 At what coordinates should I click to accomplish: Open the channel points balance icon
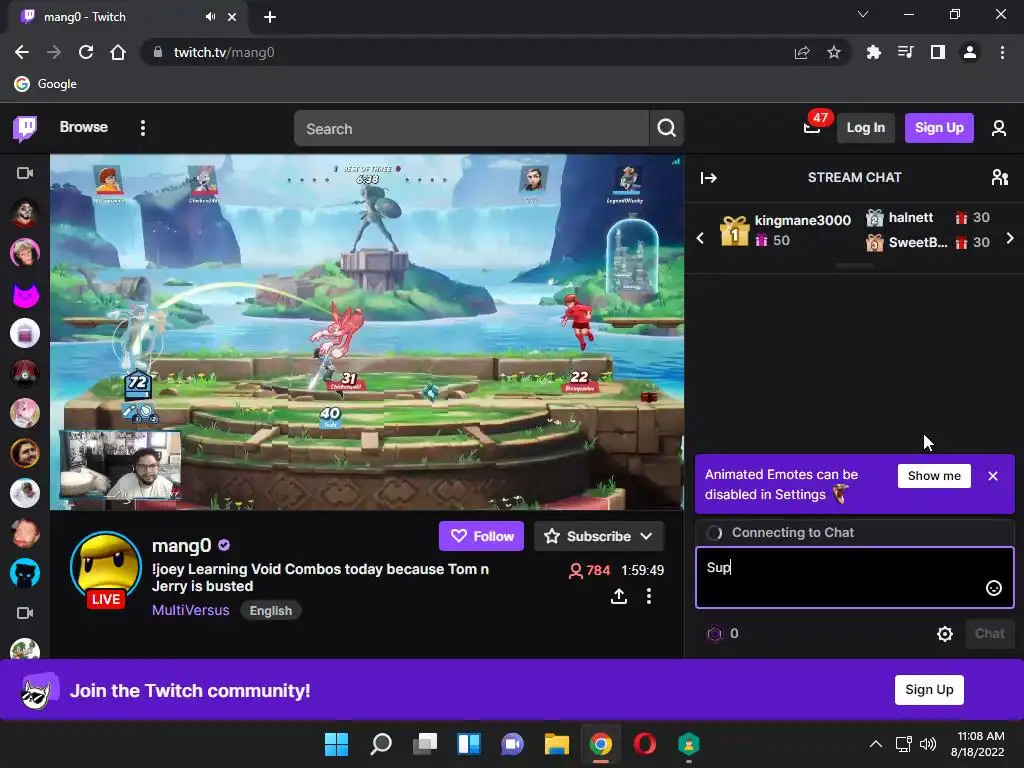[x=715, y=633]
